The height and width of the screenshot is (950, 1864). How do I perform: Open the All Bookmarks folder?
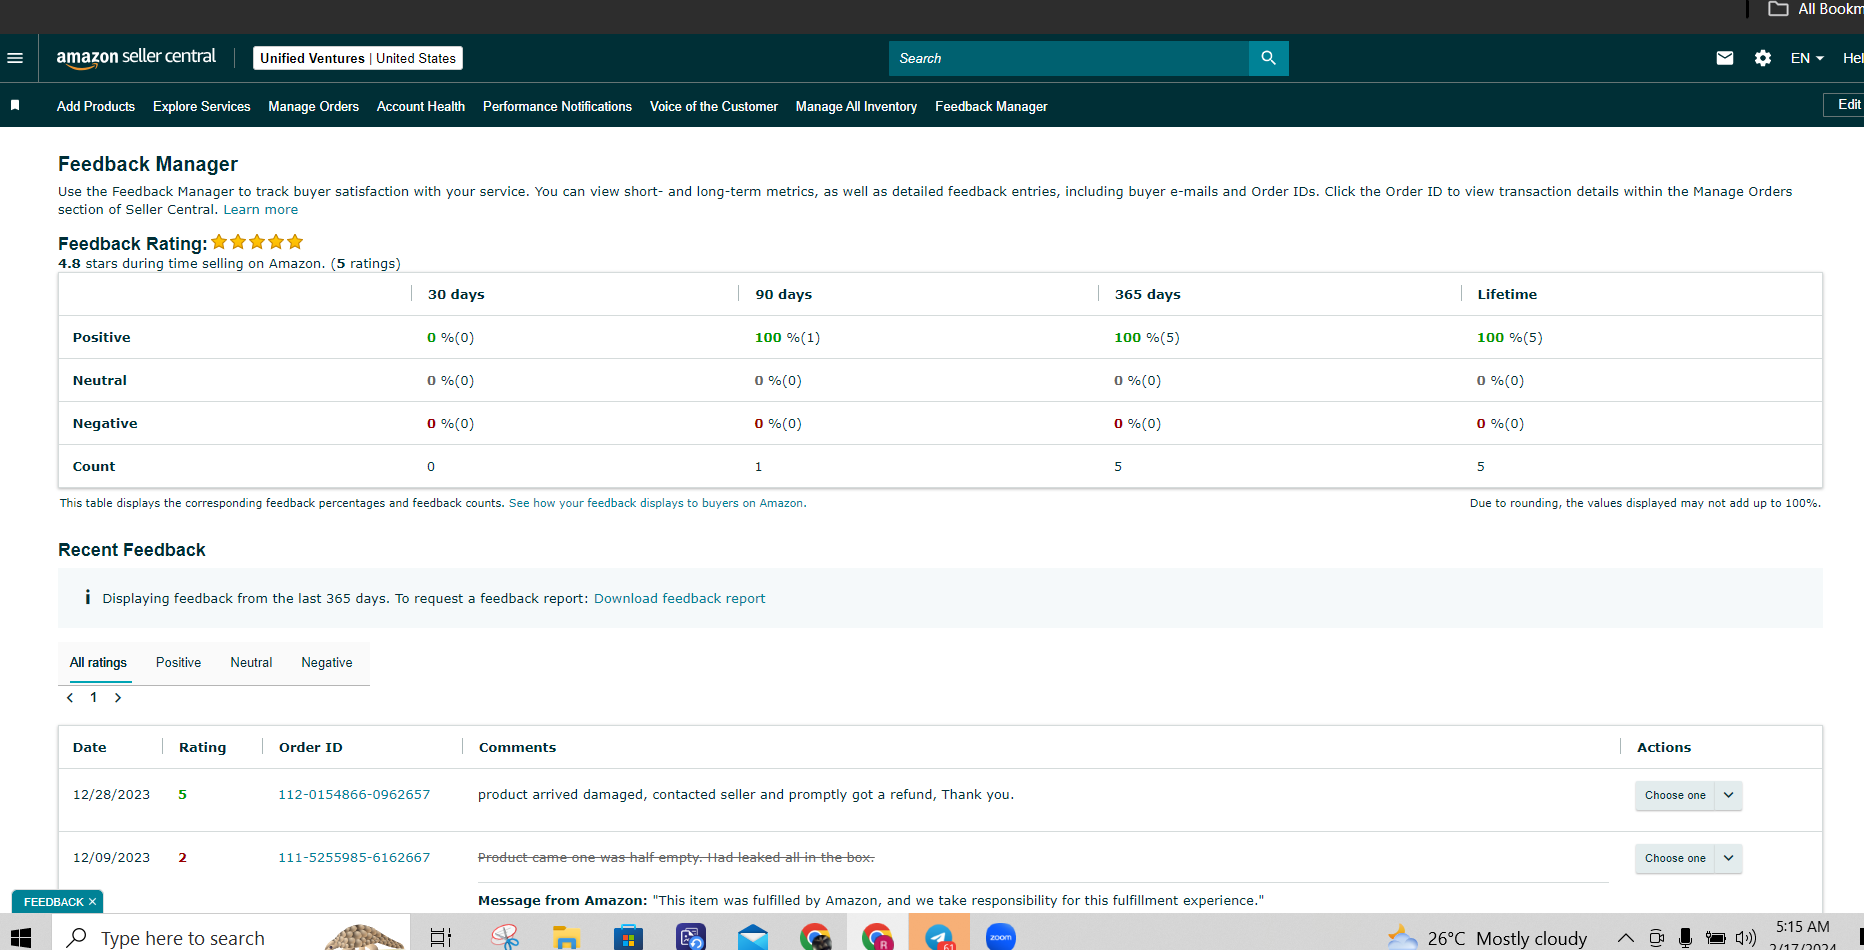tap(1816, 9)
